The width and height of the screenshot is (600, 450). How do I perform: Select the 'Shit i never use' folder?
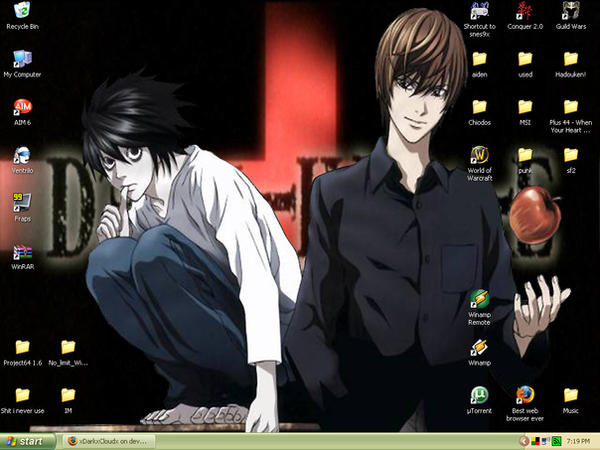coord(22,395)
